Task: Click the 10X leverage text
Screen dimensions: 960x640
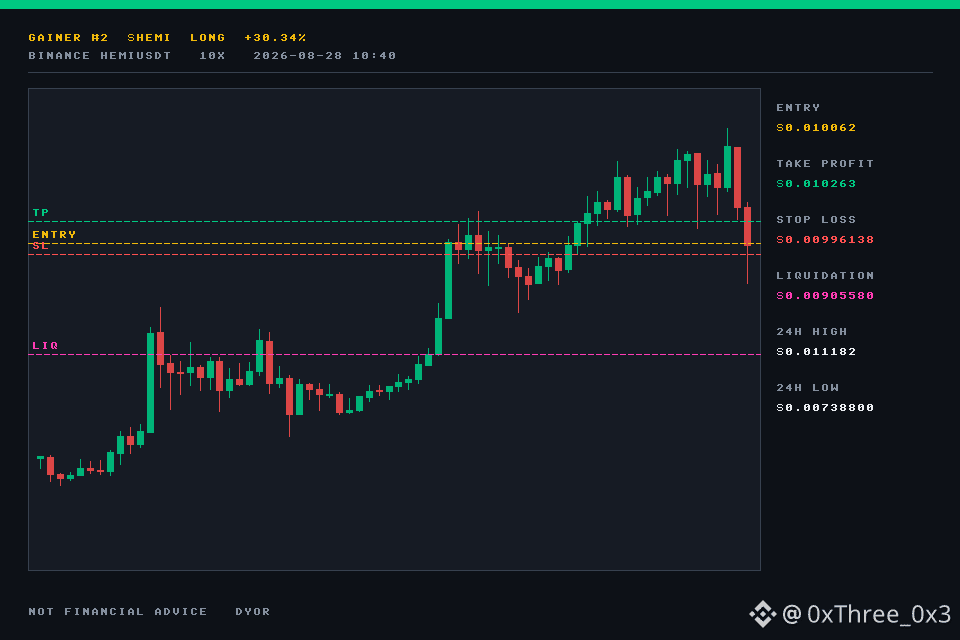Action: pos(212,55)
